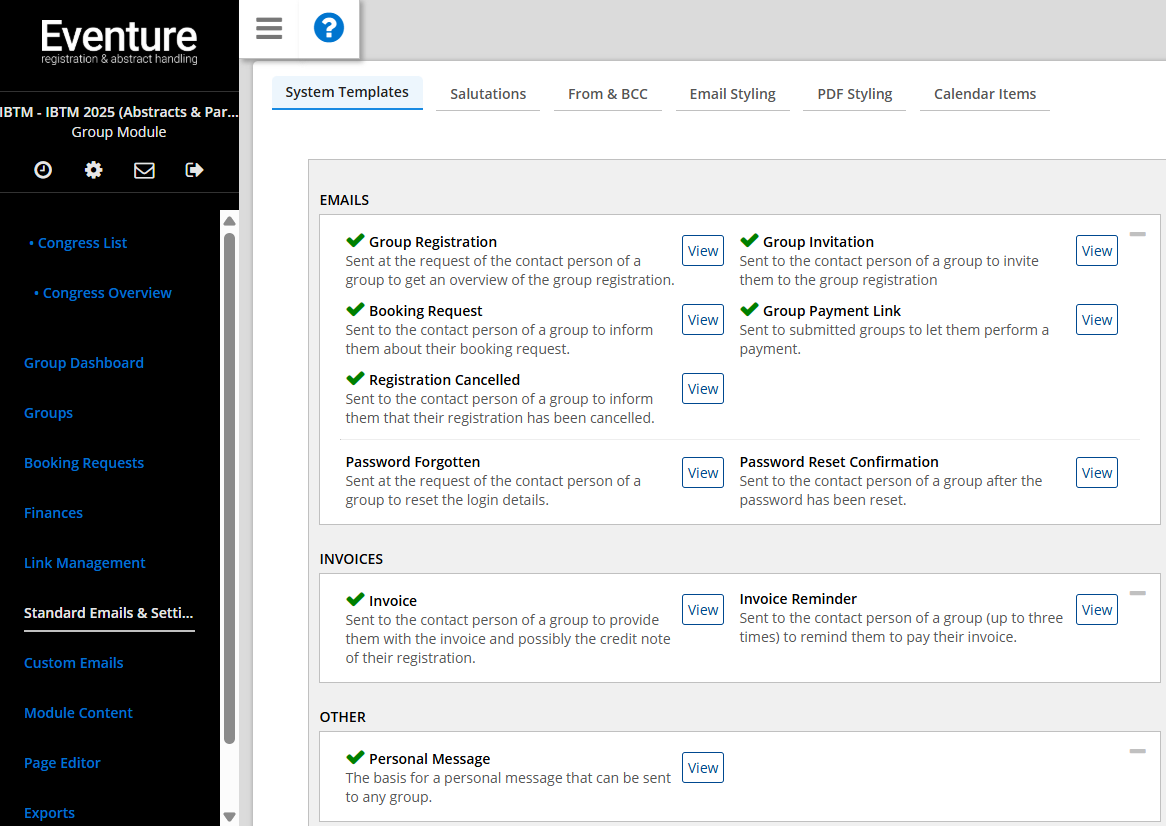Viewport: 1166px width, 826px height.
Task: View the Personal Message template
Action: pyautogui.click(x=703, y=768)
